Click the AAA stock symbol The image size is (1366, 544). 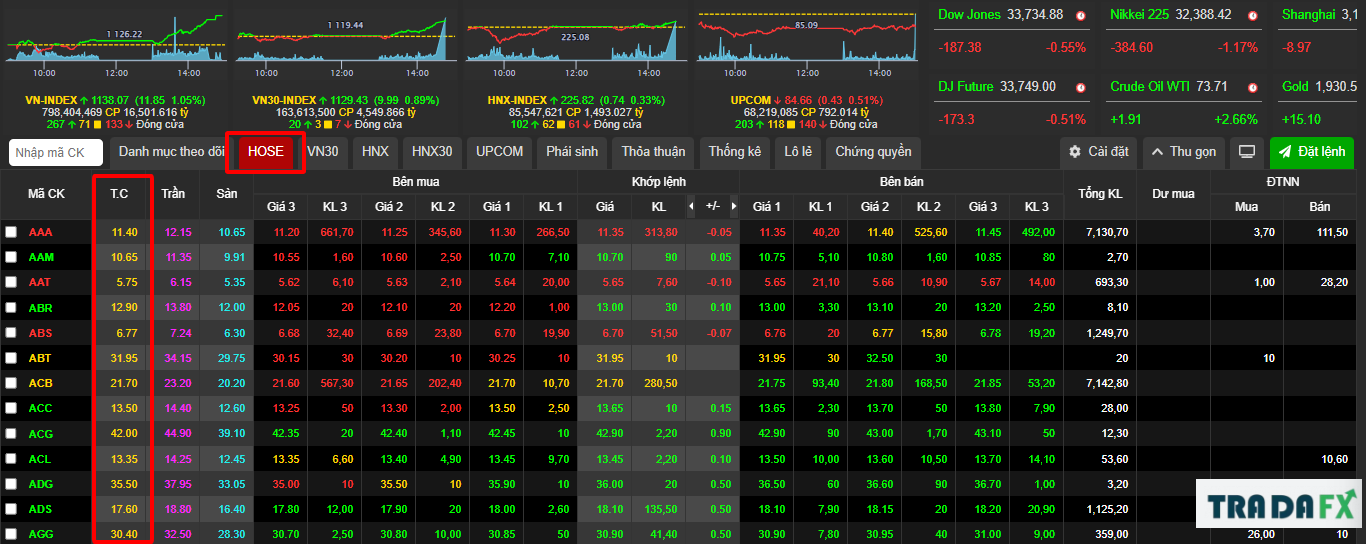[x=41, y=232]
